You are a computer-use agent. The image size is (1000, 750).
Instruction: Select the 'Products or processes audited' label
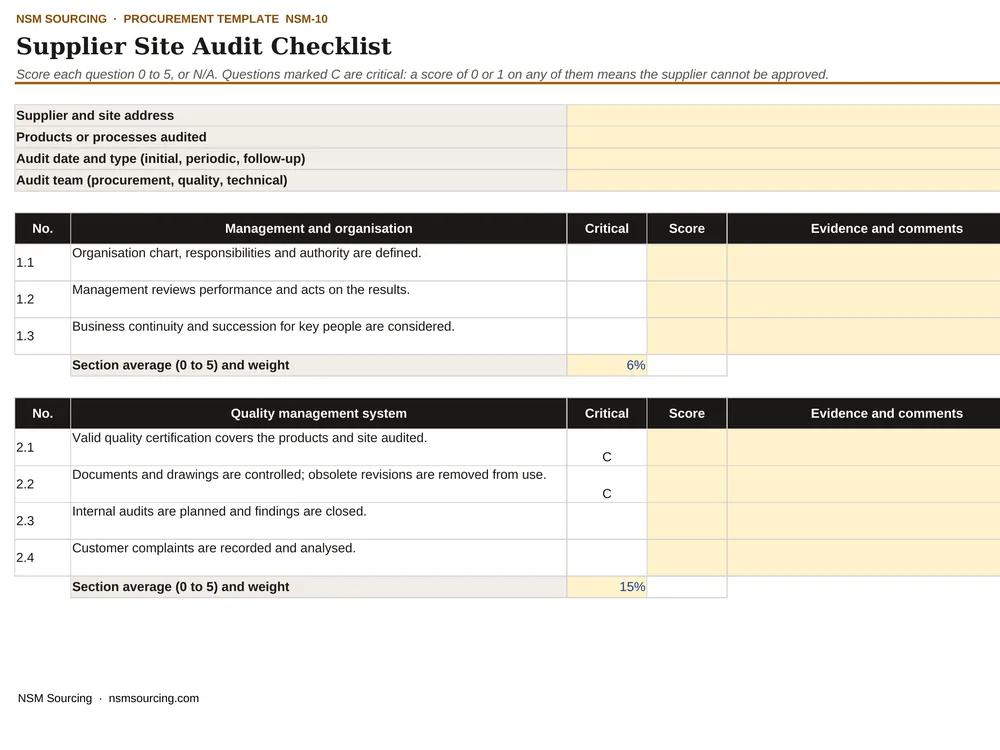111,137
